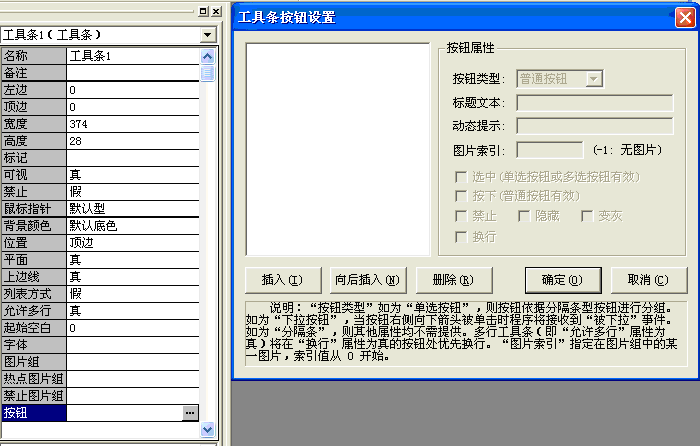
Task: Close the property panel with X icon
Action: click(x=218, y=10)
